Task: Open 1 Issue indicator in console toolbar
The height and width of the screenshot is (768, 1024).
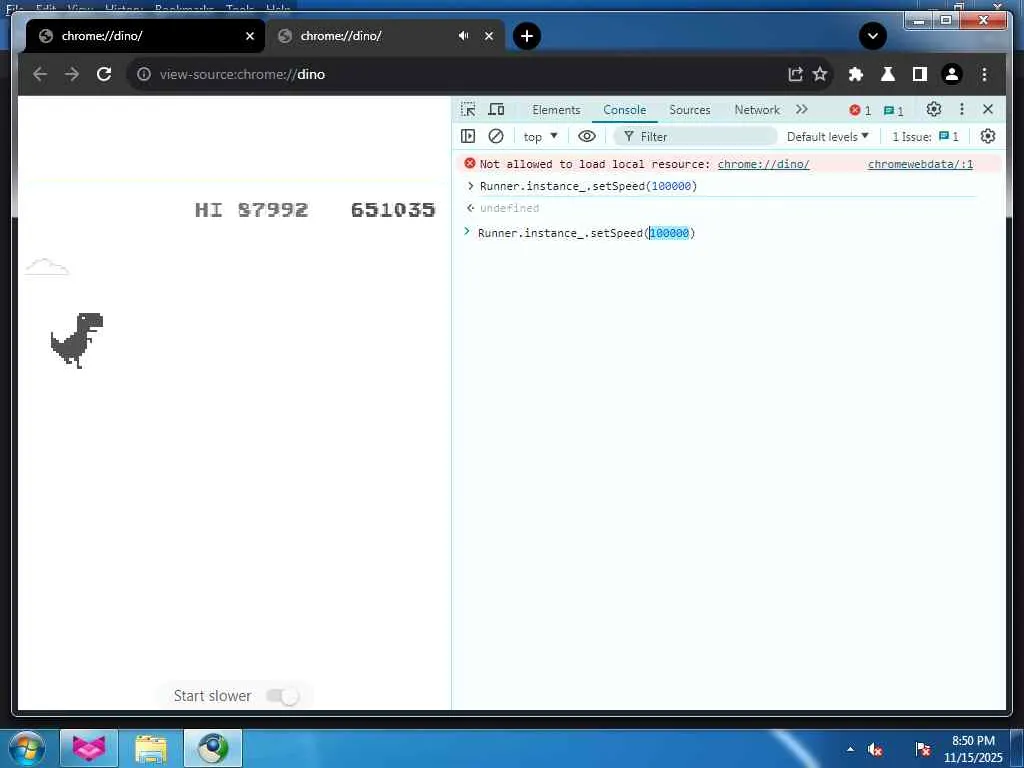Action: [925, 136]
